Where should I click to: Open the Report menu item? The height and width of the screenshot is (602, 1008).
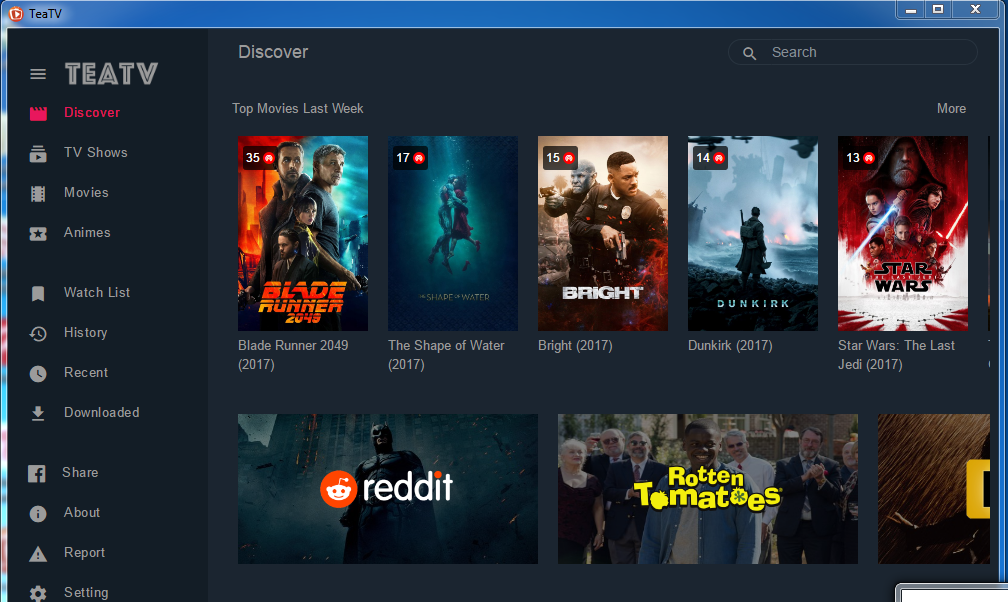(84, 552)
